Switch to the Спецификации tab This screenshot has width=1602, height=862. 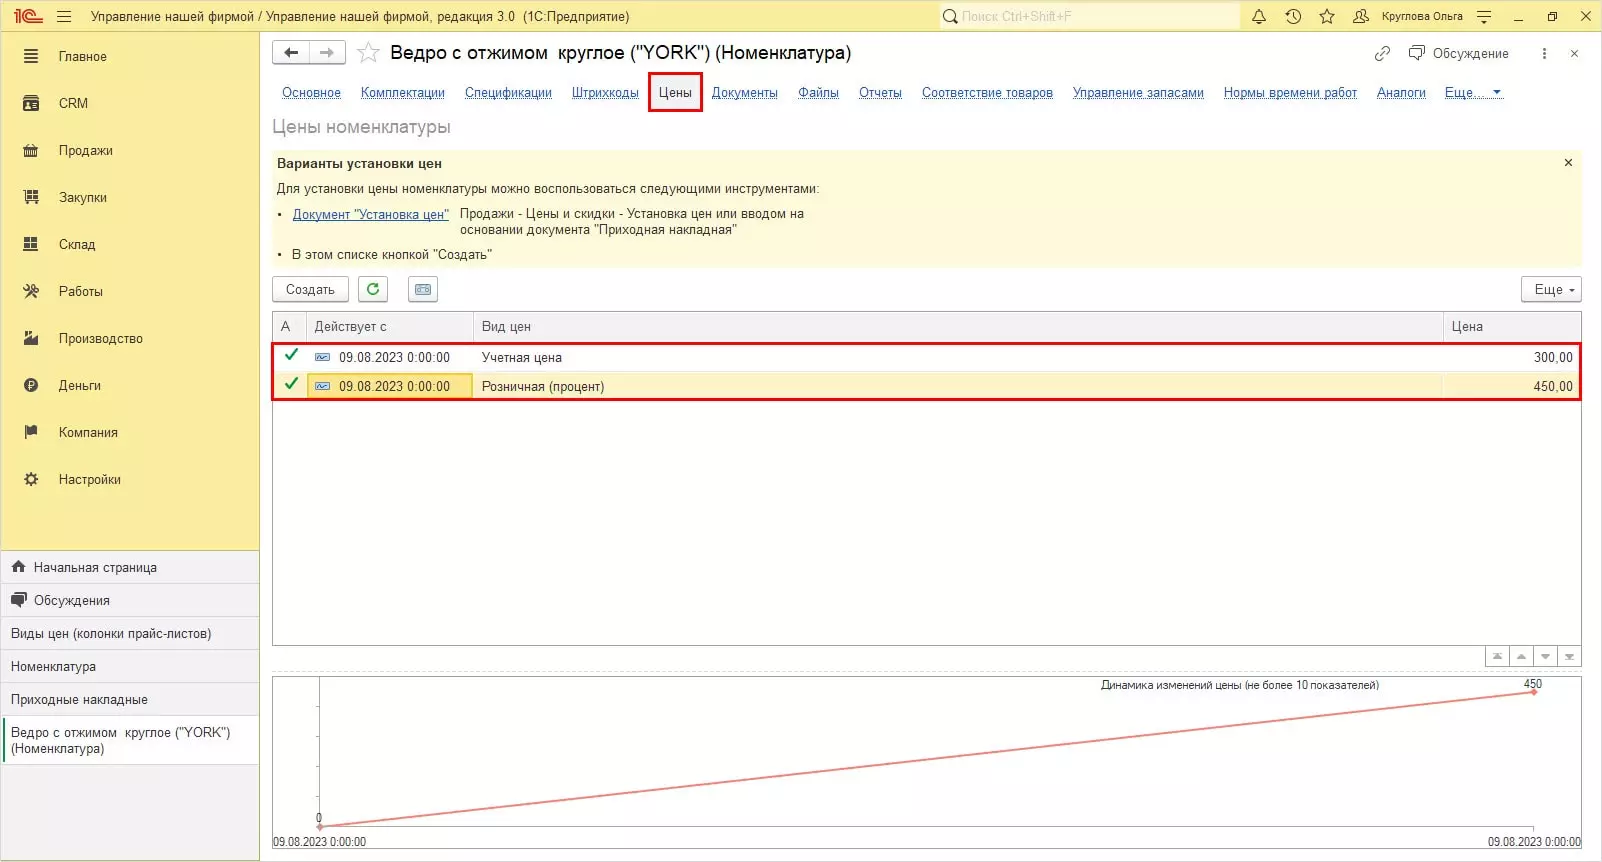click(x=508, y=93)
